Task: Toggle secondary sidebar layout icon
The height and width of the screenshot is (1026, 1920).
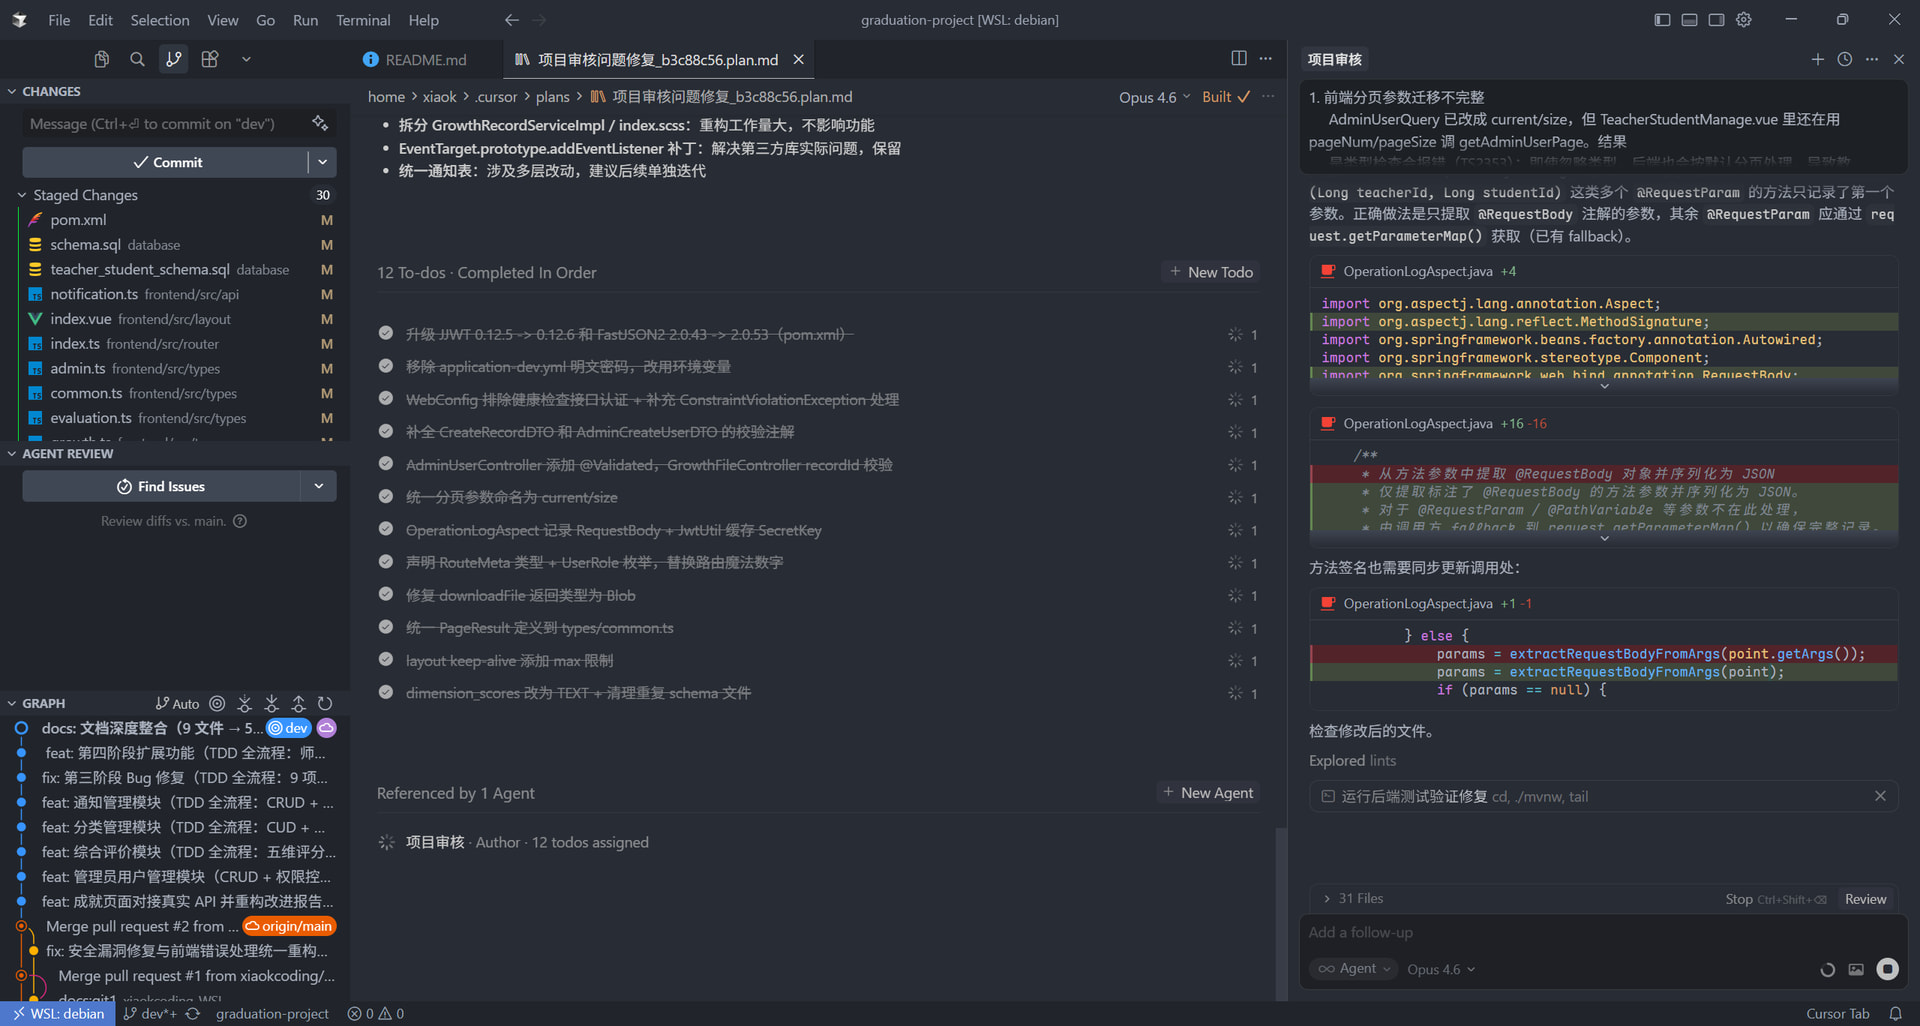Action: 1716,19
